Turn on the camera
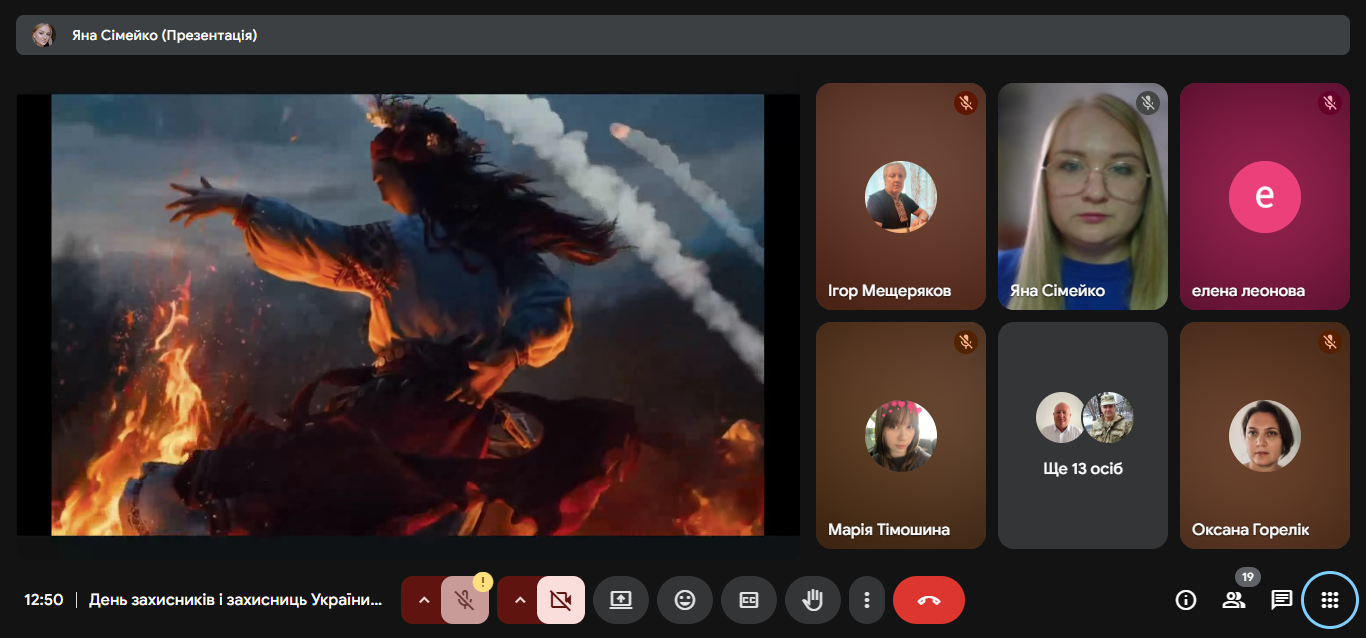This screenshot has height=638, width=1366. pos(560,600)
